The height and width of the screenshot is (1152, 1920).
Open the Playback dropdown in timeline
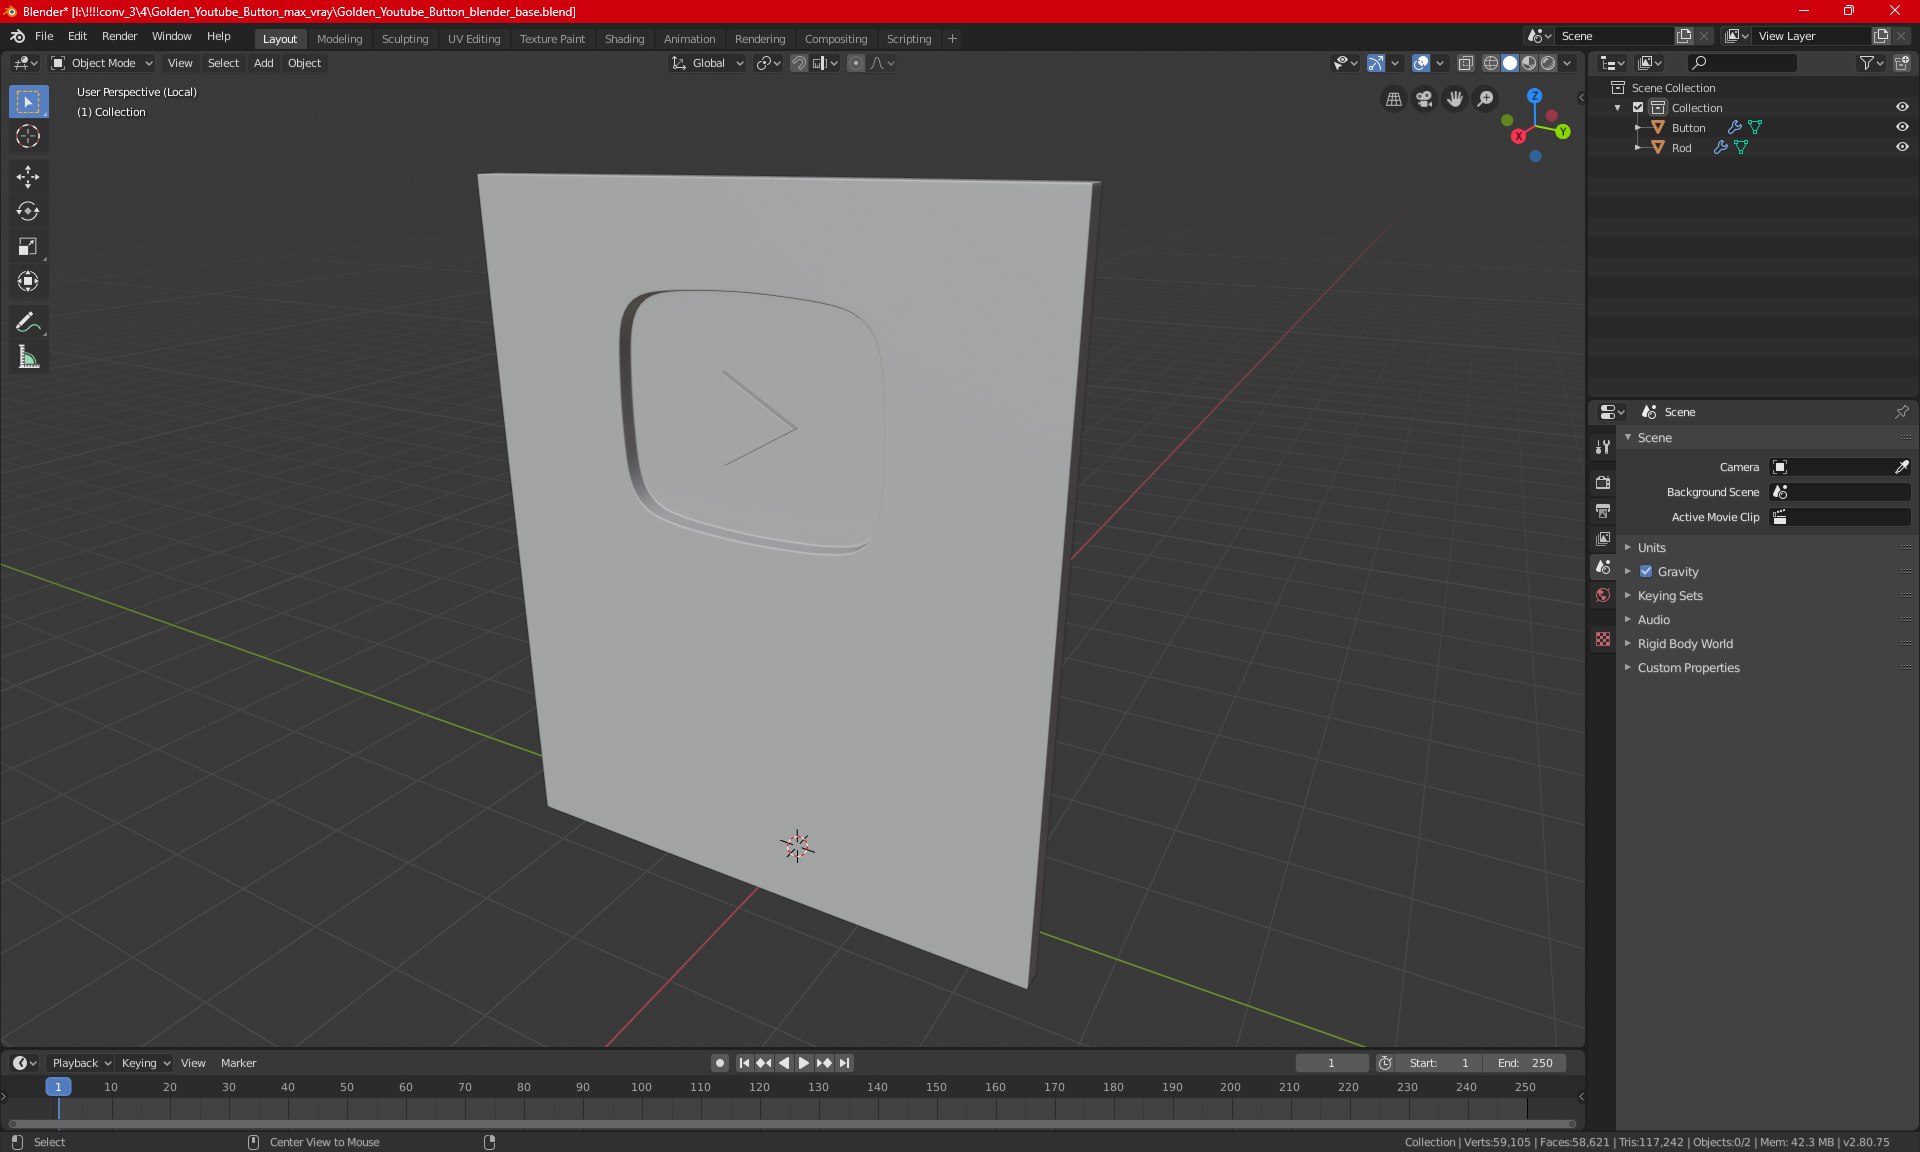(x=81, y=1063)
